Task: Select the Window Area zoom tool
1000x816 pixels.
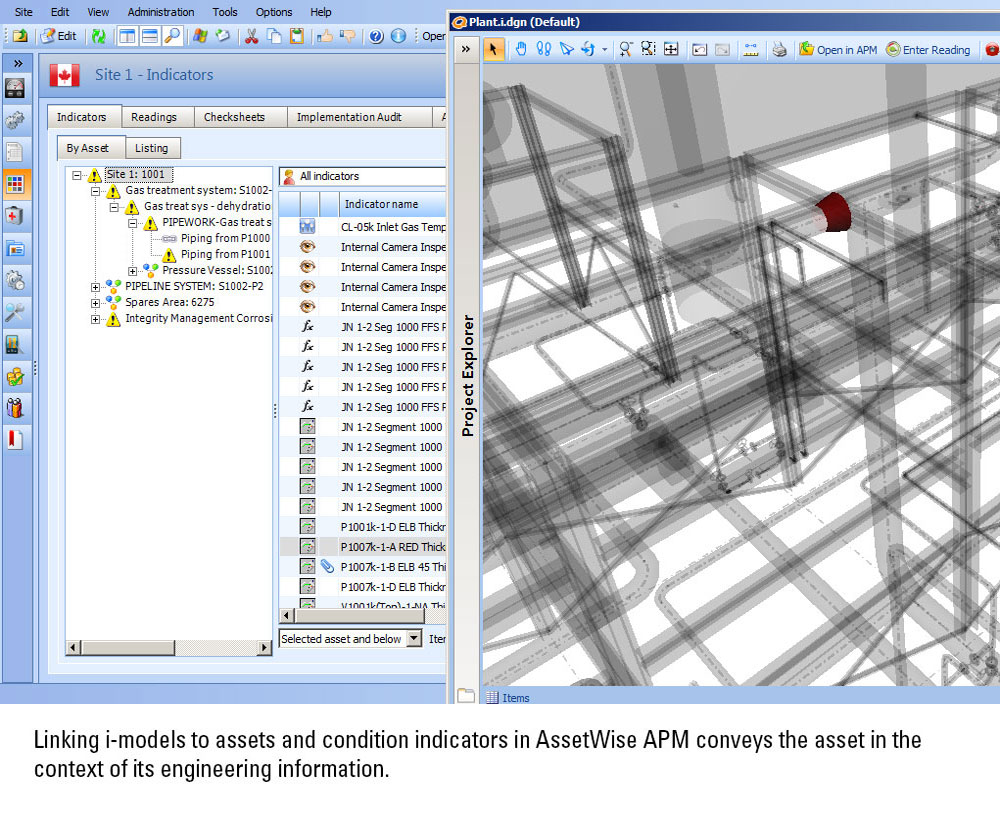Action: click(x=649, y=49)
